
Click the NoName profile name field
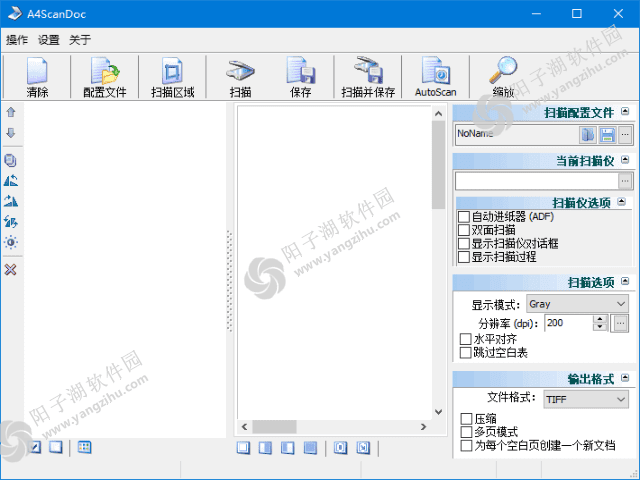click(517, 135)
